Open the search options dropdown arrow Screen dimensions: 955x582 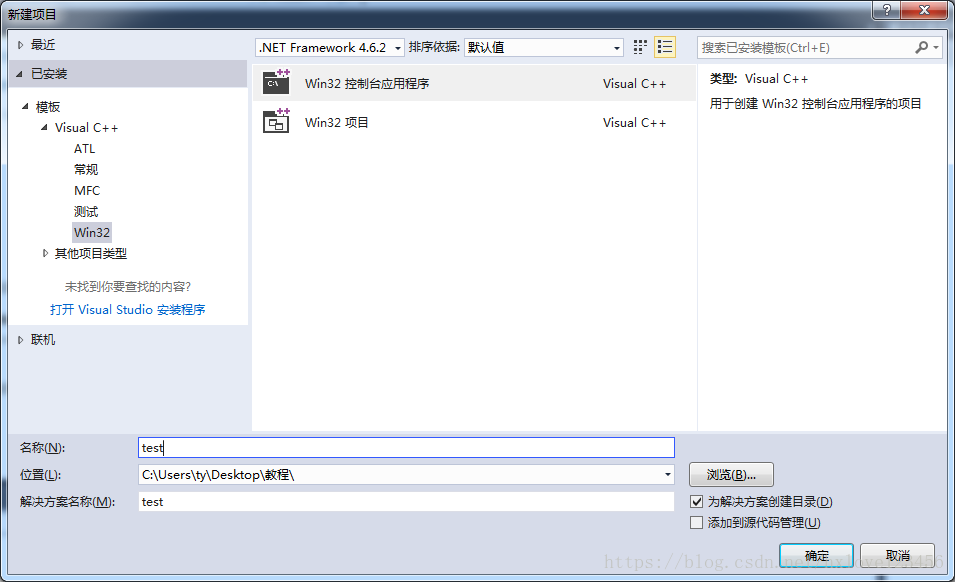click(x=936, y=47)
